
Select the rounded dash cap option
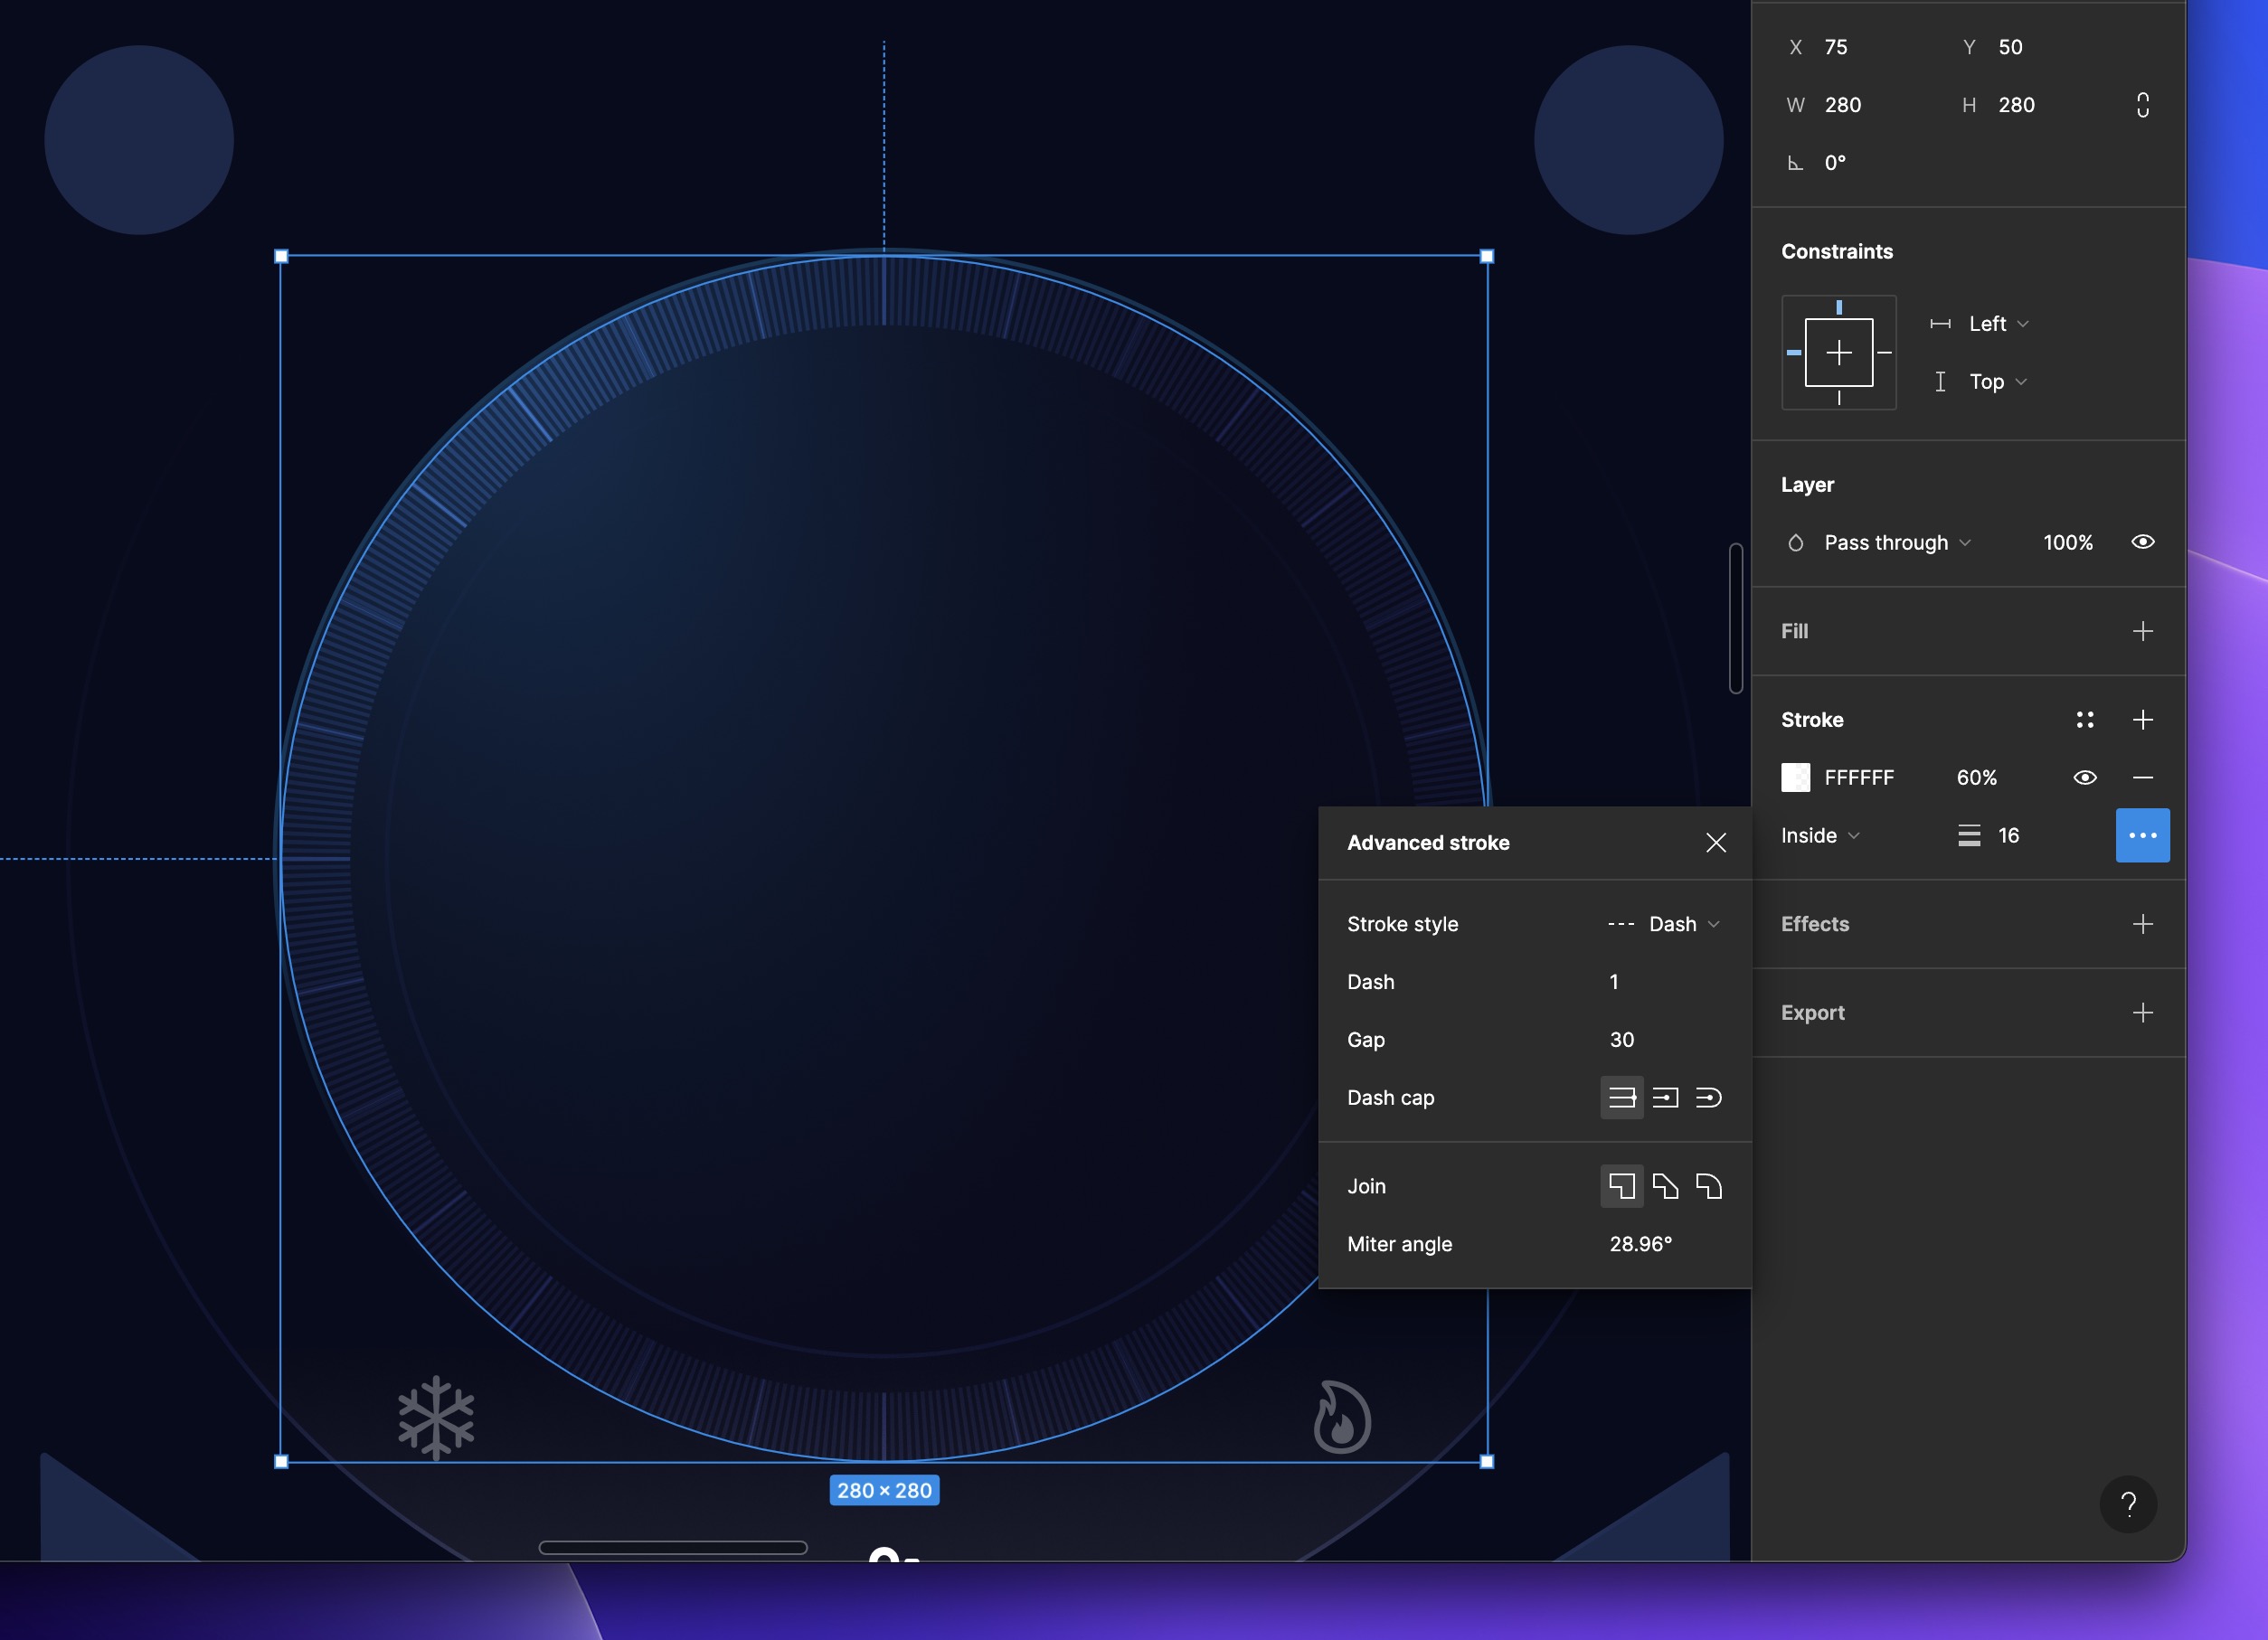(1709, 1097)
